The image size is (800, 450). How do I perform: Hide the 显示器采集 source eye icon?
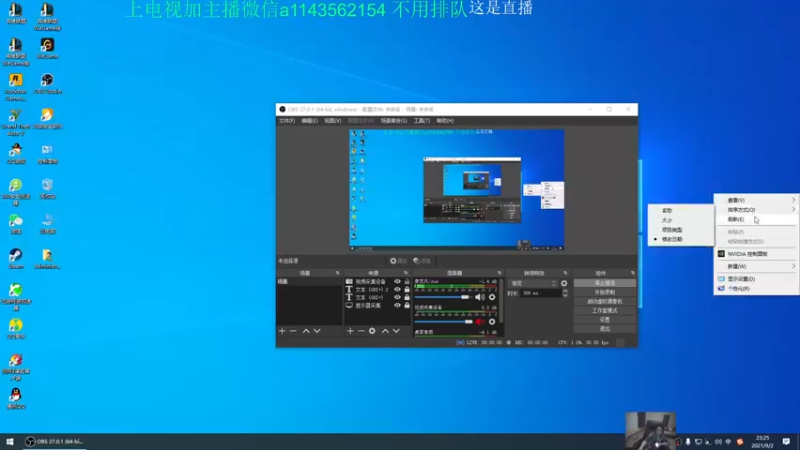point(397,305)
